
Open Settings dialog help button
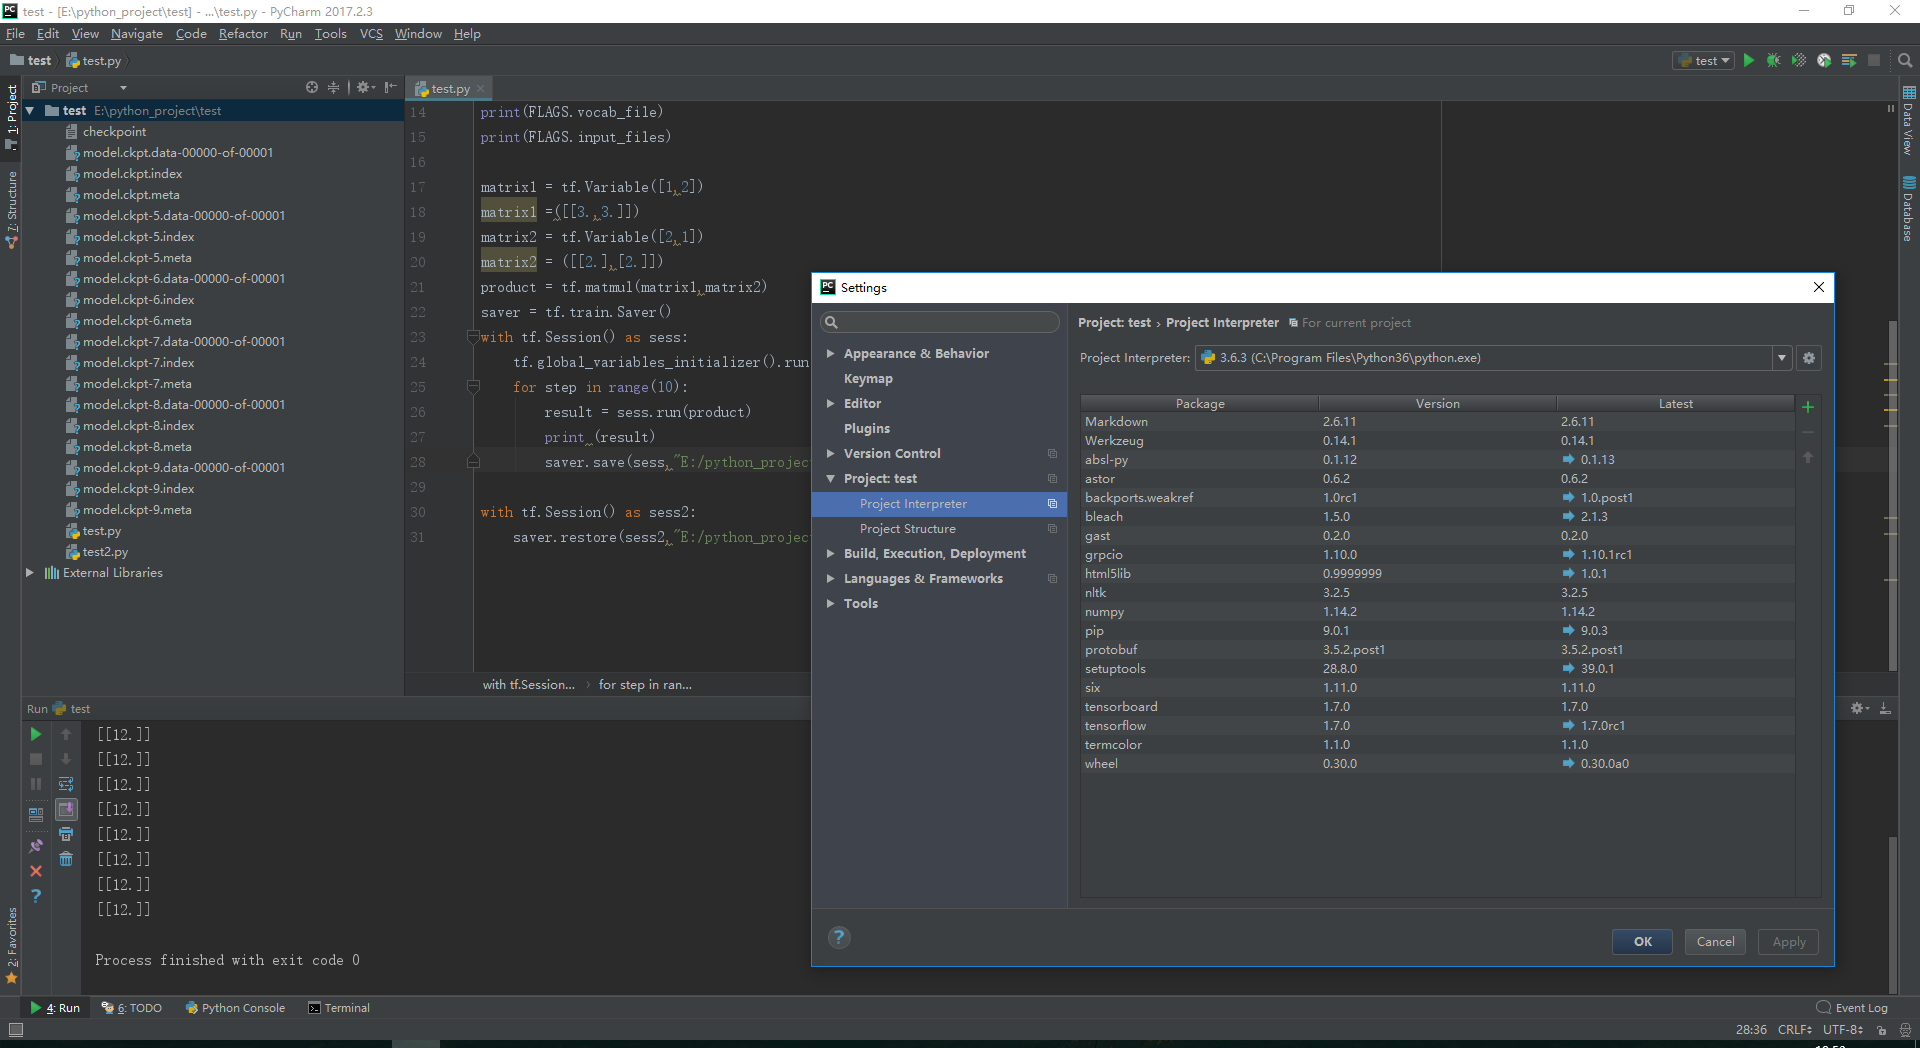coord(839,937)
